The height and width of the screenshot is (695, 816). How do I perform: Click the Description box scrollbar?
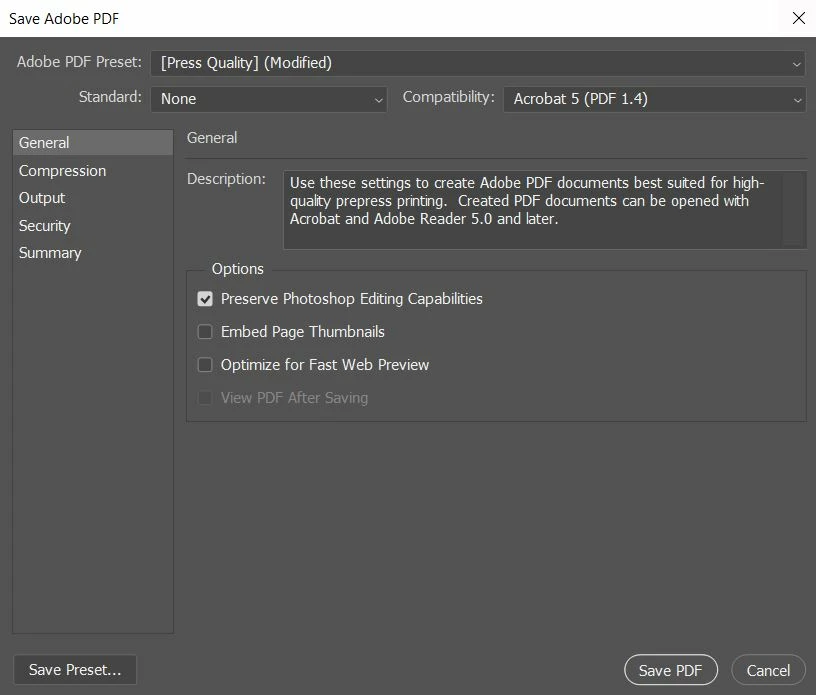click(x=794, y=210)
